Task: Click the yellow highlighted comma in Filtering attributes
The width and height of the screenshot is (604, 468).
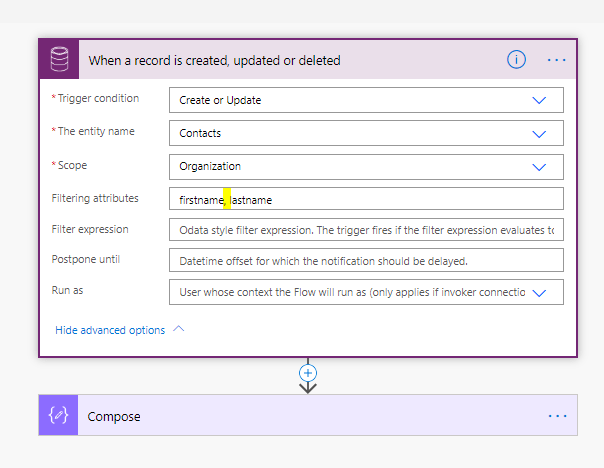Action: click(x=228, y=199)
